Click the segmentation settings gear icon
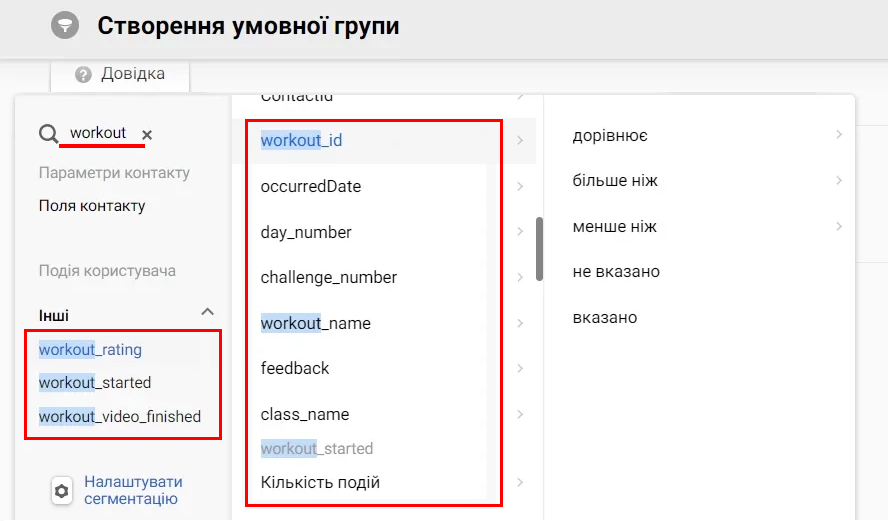888x521 pixels. 62,491
